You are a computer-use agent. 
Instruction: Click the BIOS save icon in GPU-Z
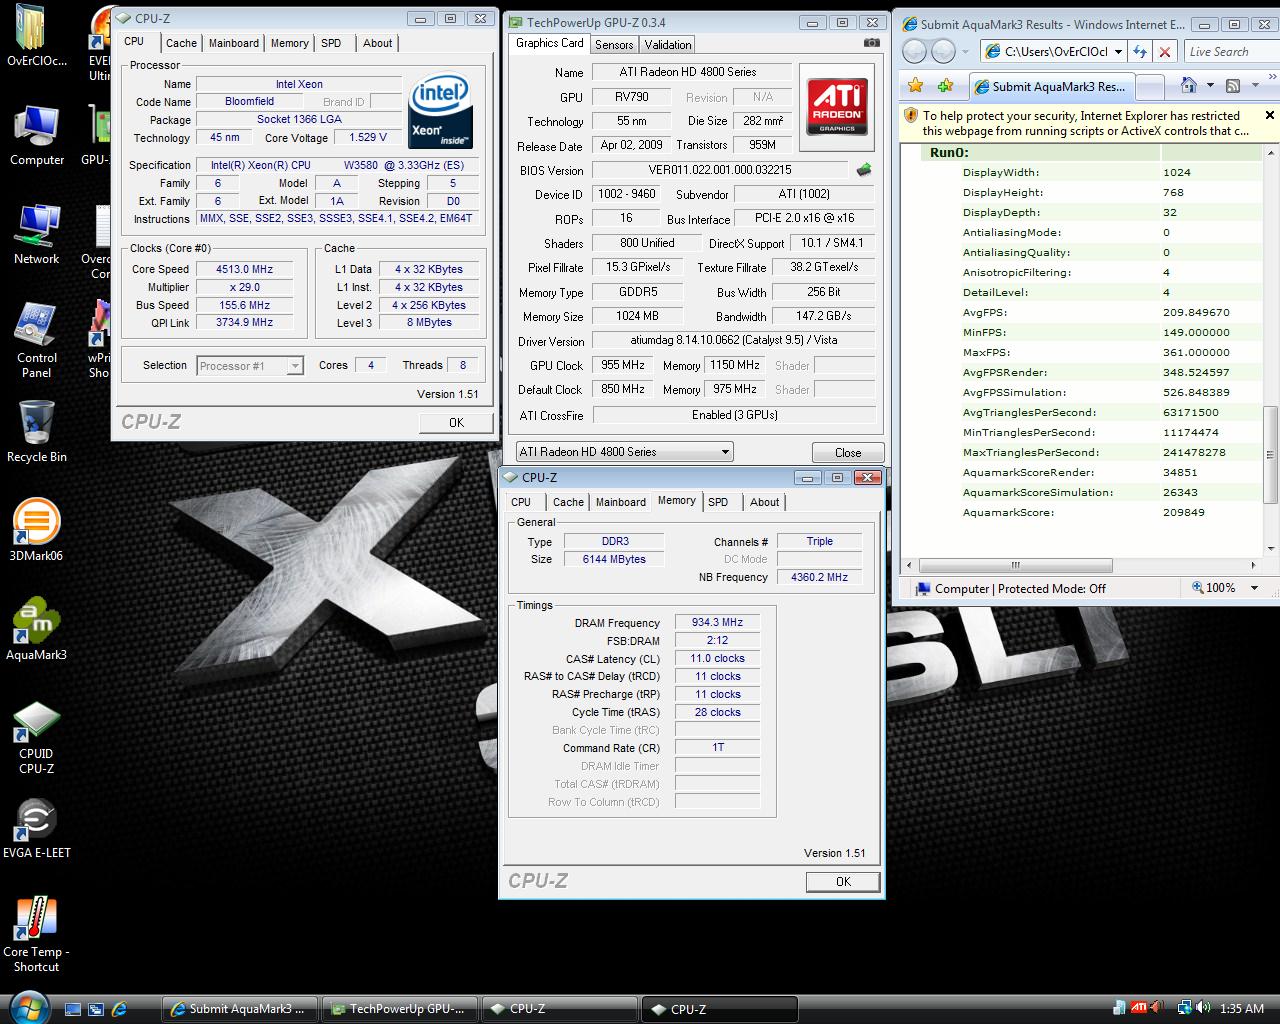[x=864, y=170]
